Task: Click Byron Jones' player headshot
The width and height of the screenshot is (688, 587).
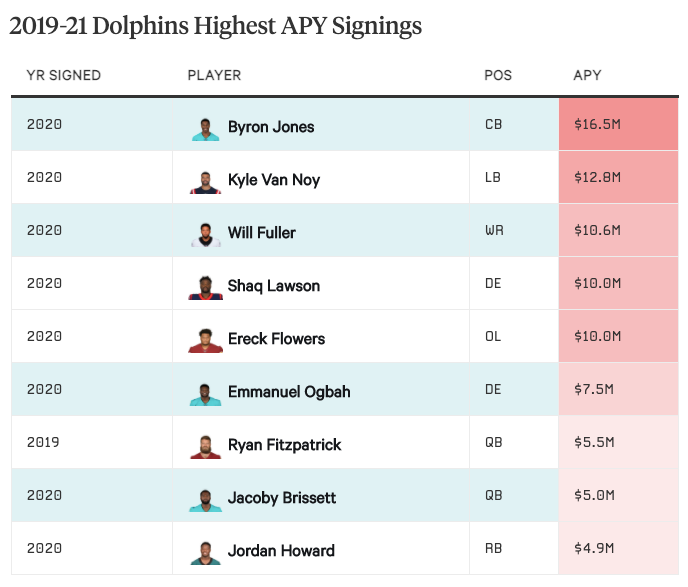Action: click(x=205, y=128)
